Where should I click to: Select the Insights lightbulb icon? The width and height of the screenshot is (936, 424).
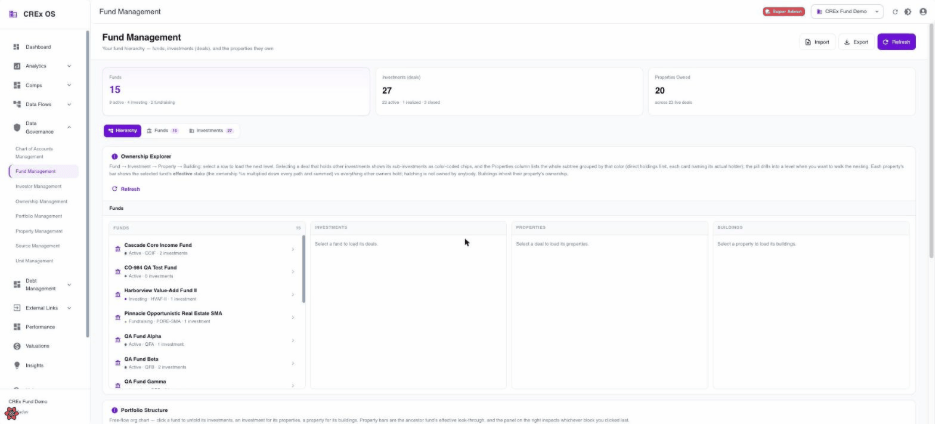[x=17, y=365]
